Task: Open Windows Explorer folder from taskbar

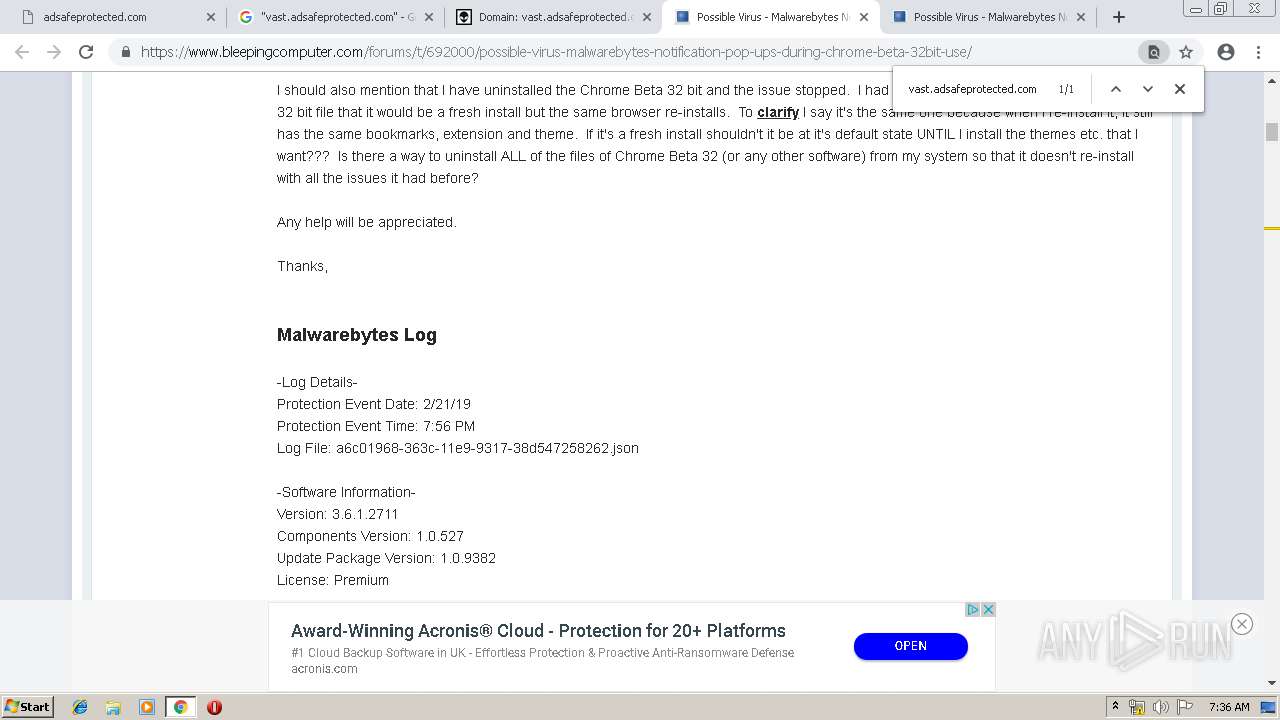Action: [113, 707]
